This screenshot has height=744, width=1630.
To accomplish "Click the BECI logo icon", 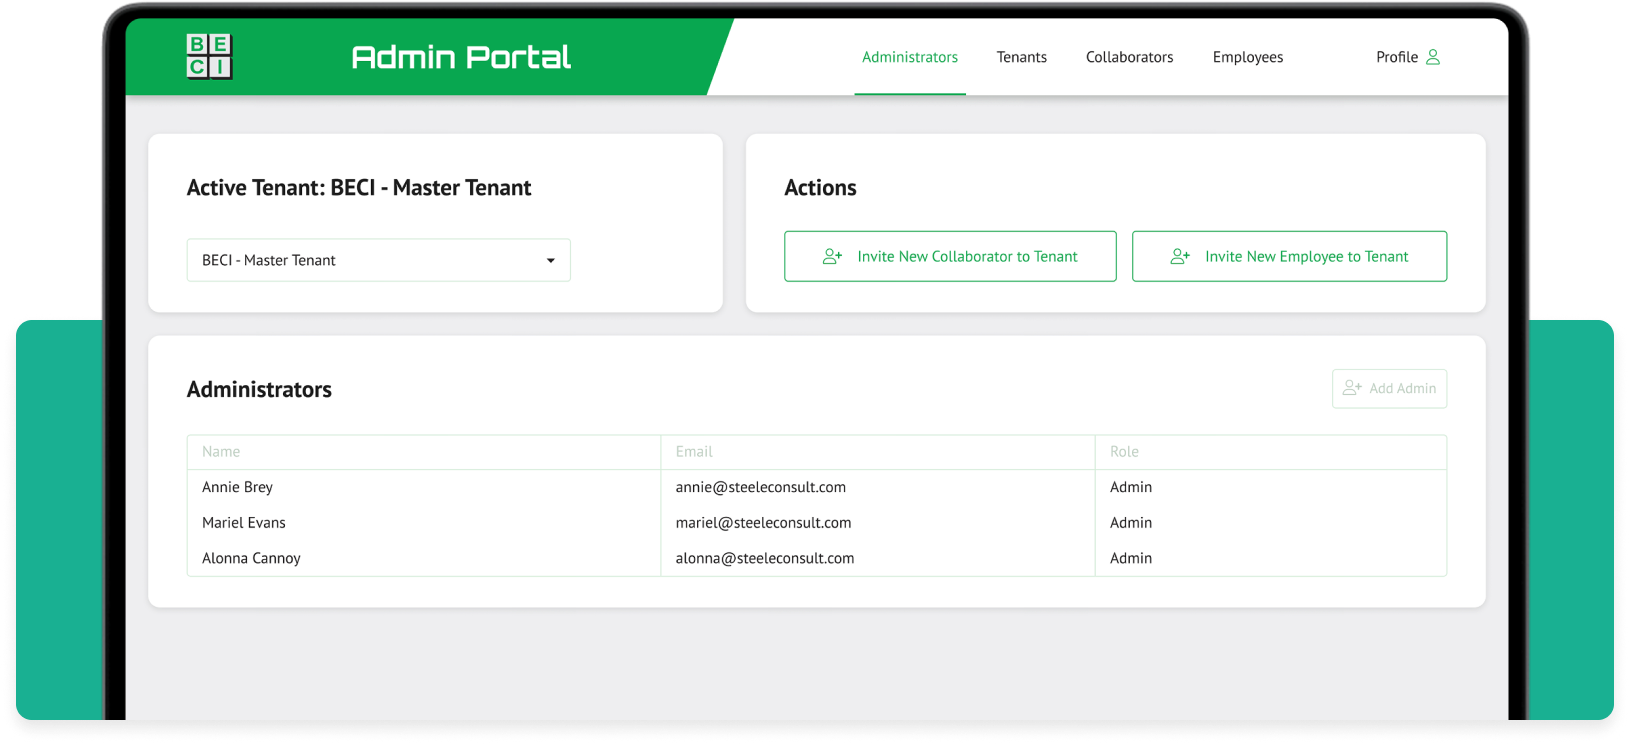I will [x=209, y=56].
